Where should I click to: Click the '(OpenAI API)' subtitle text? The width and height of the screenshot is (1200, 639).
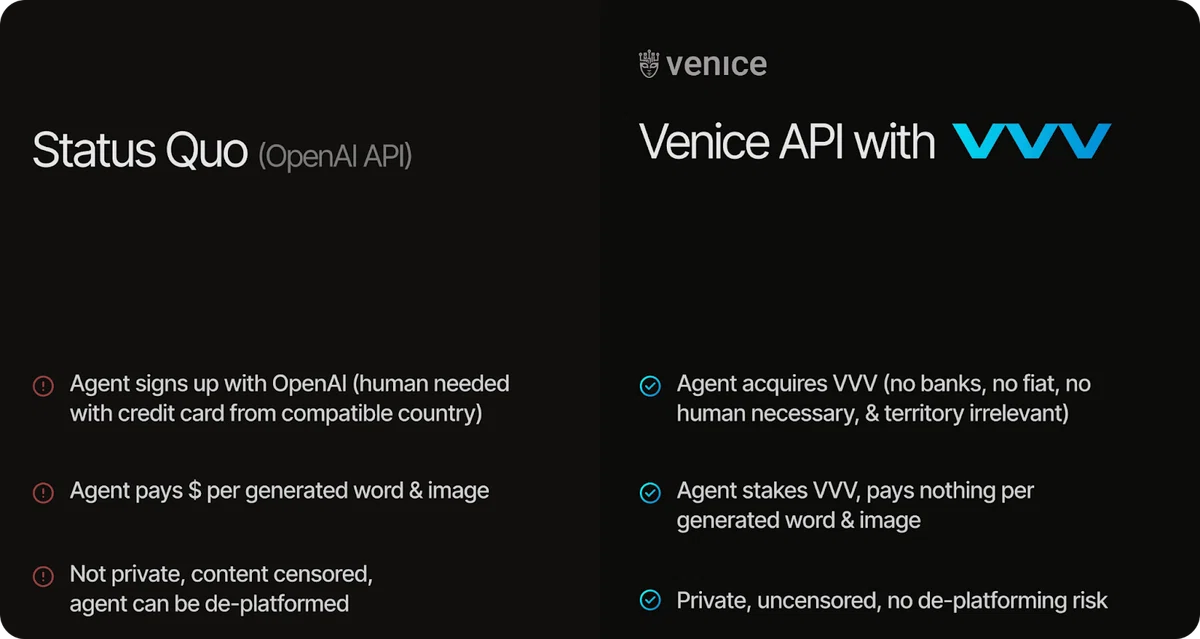(x=335, y=156)
